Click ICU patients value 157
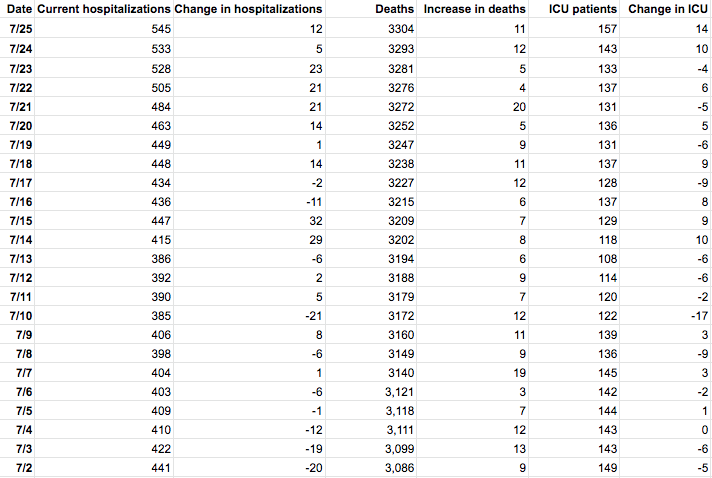The height and width of the screenshot is (478, 712). [604, 29]
